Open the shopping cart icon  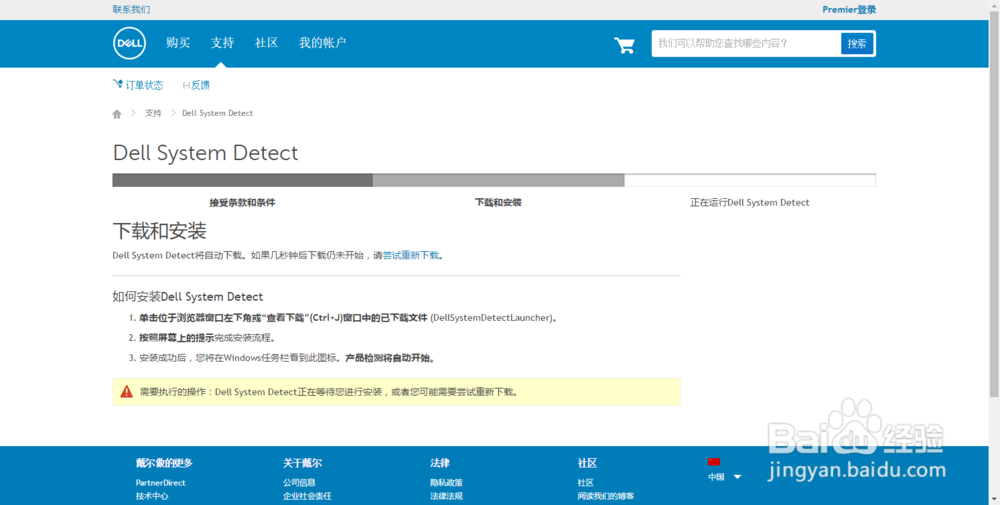tap(624, 45)
